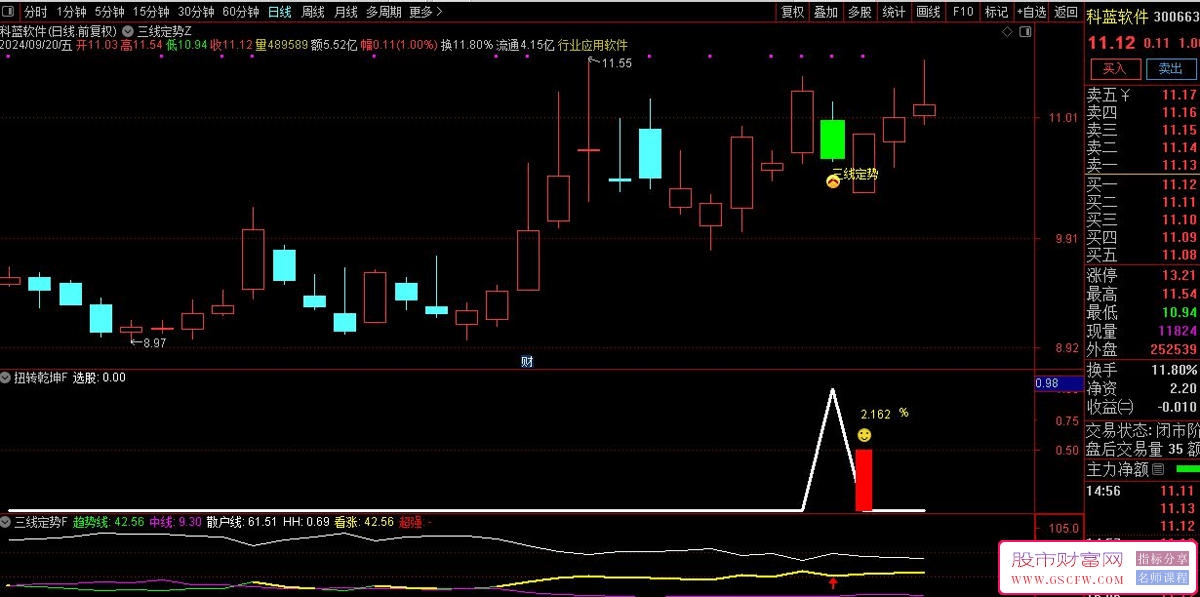Click the 买入 buy button
This screenshot has height=597, width=1200.
click(1115, 69)
